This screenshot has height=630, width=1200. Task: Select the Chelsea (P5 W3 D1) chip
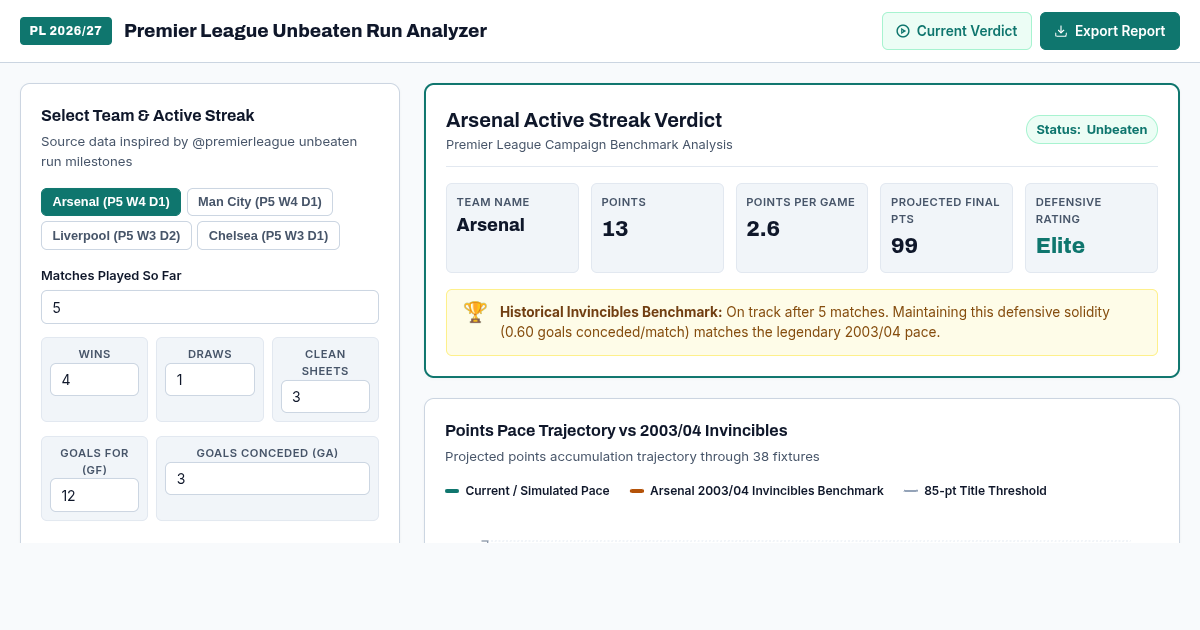point(269,236)
